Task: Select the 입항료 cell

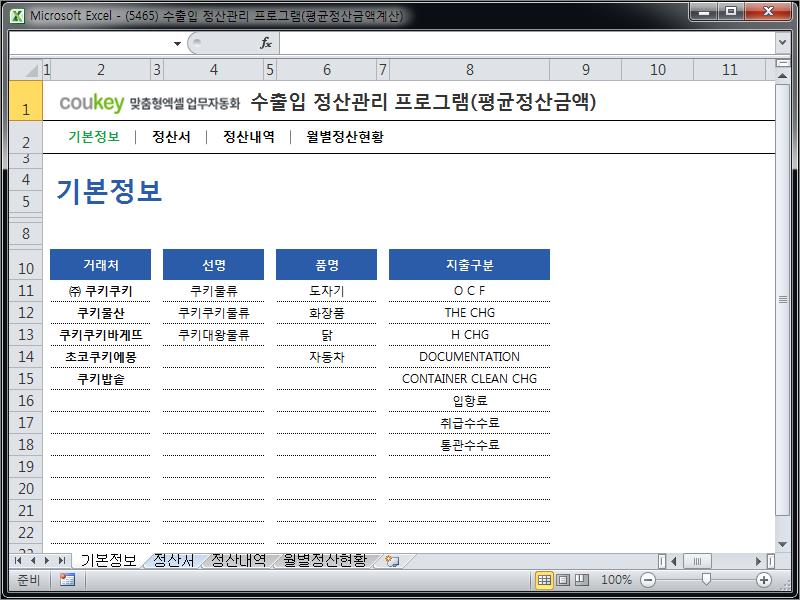Action: coord(469,401)
